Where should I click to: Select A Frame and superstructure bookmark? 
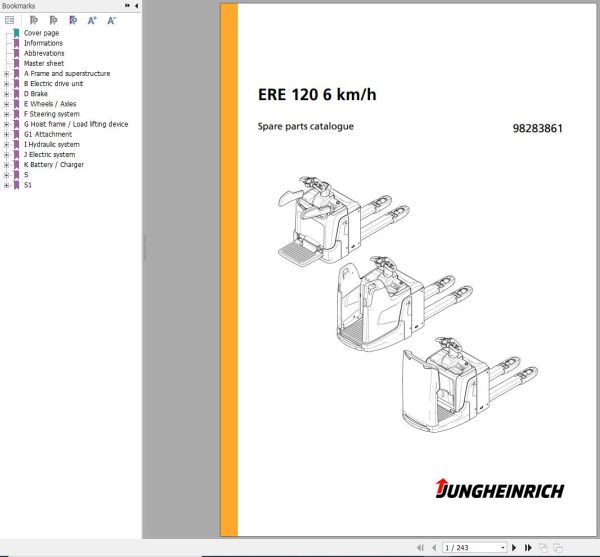(x=67, y=73)
